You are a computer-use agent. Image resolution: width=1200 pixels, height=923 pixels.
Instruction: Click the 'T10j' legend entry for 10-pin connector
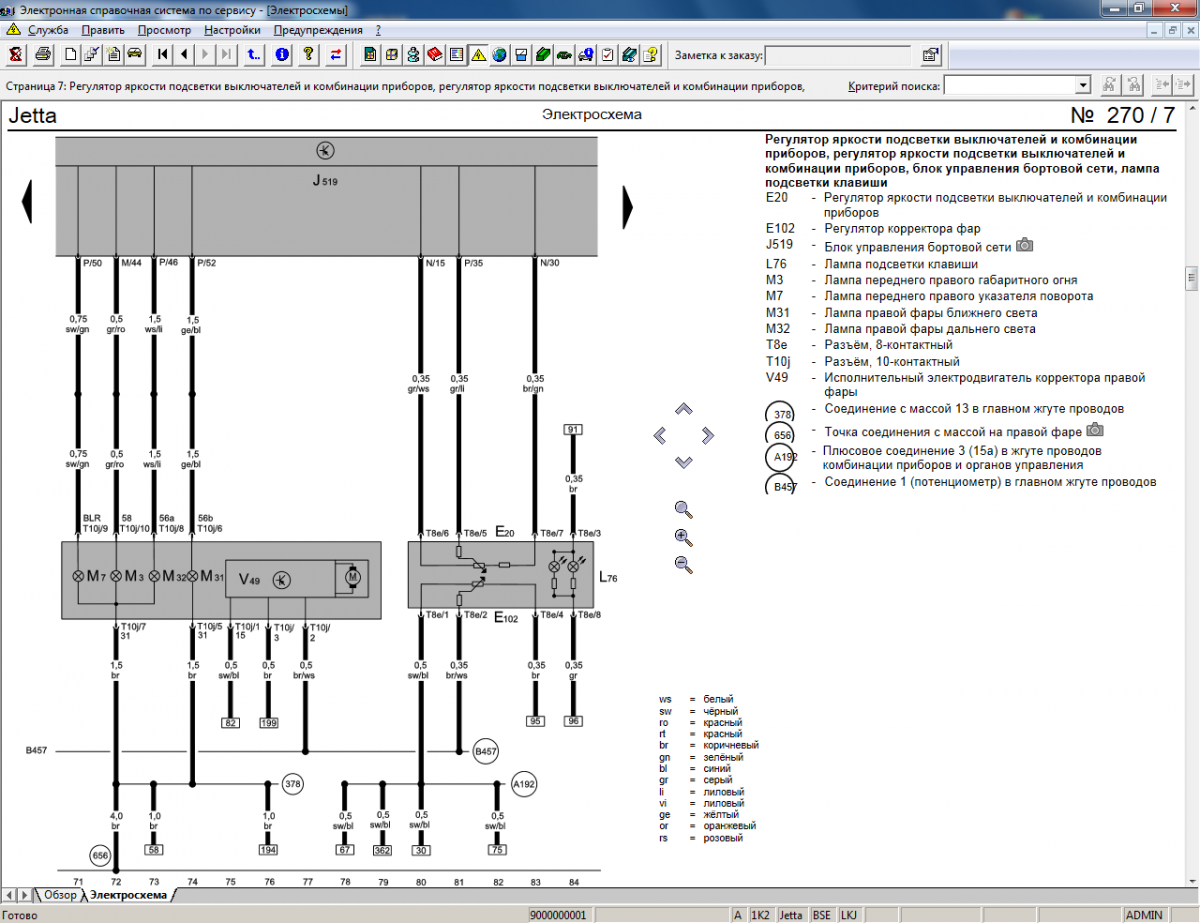[x=778, y=361]
